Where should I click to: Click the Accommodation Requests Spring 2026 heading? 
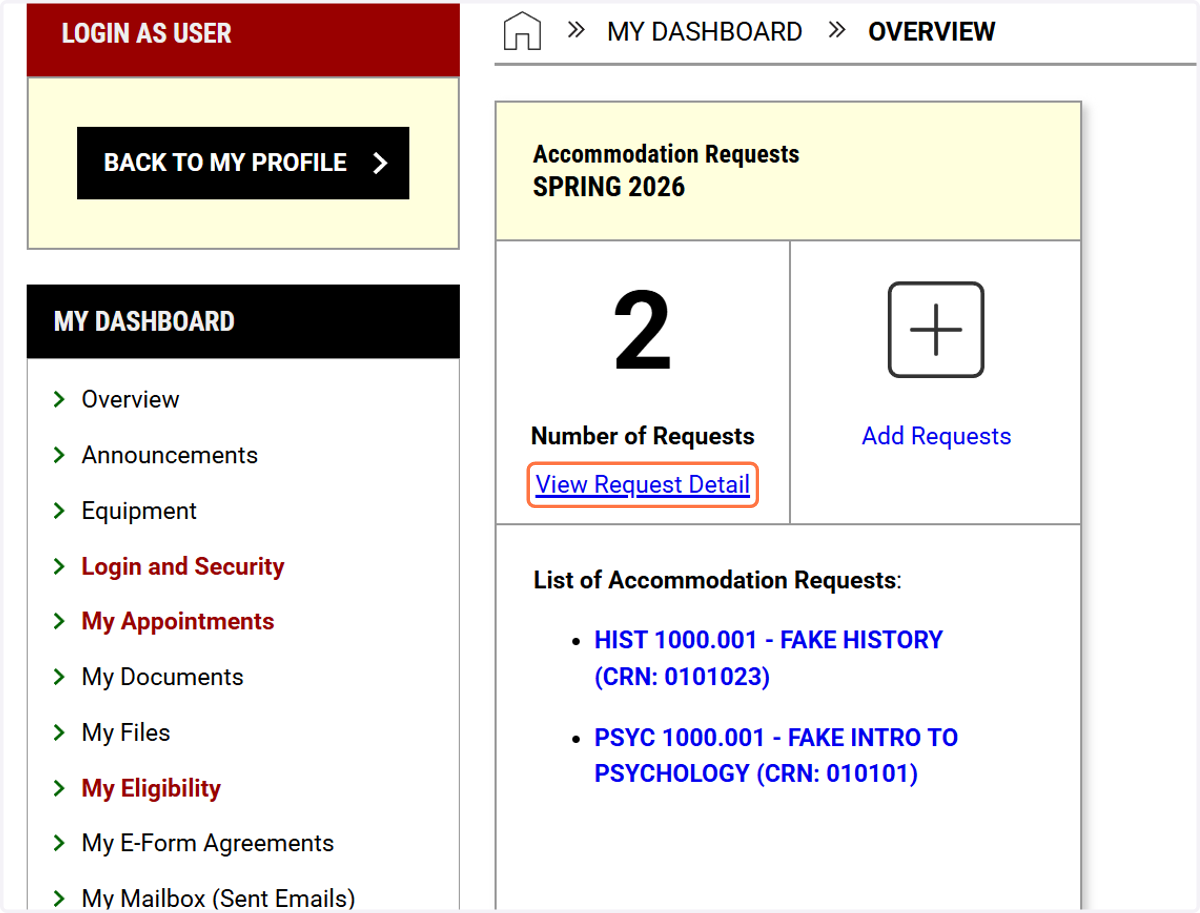[666, 171]
